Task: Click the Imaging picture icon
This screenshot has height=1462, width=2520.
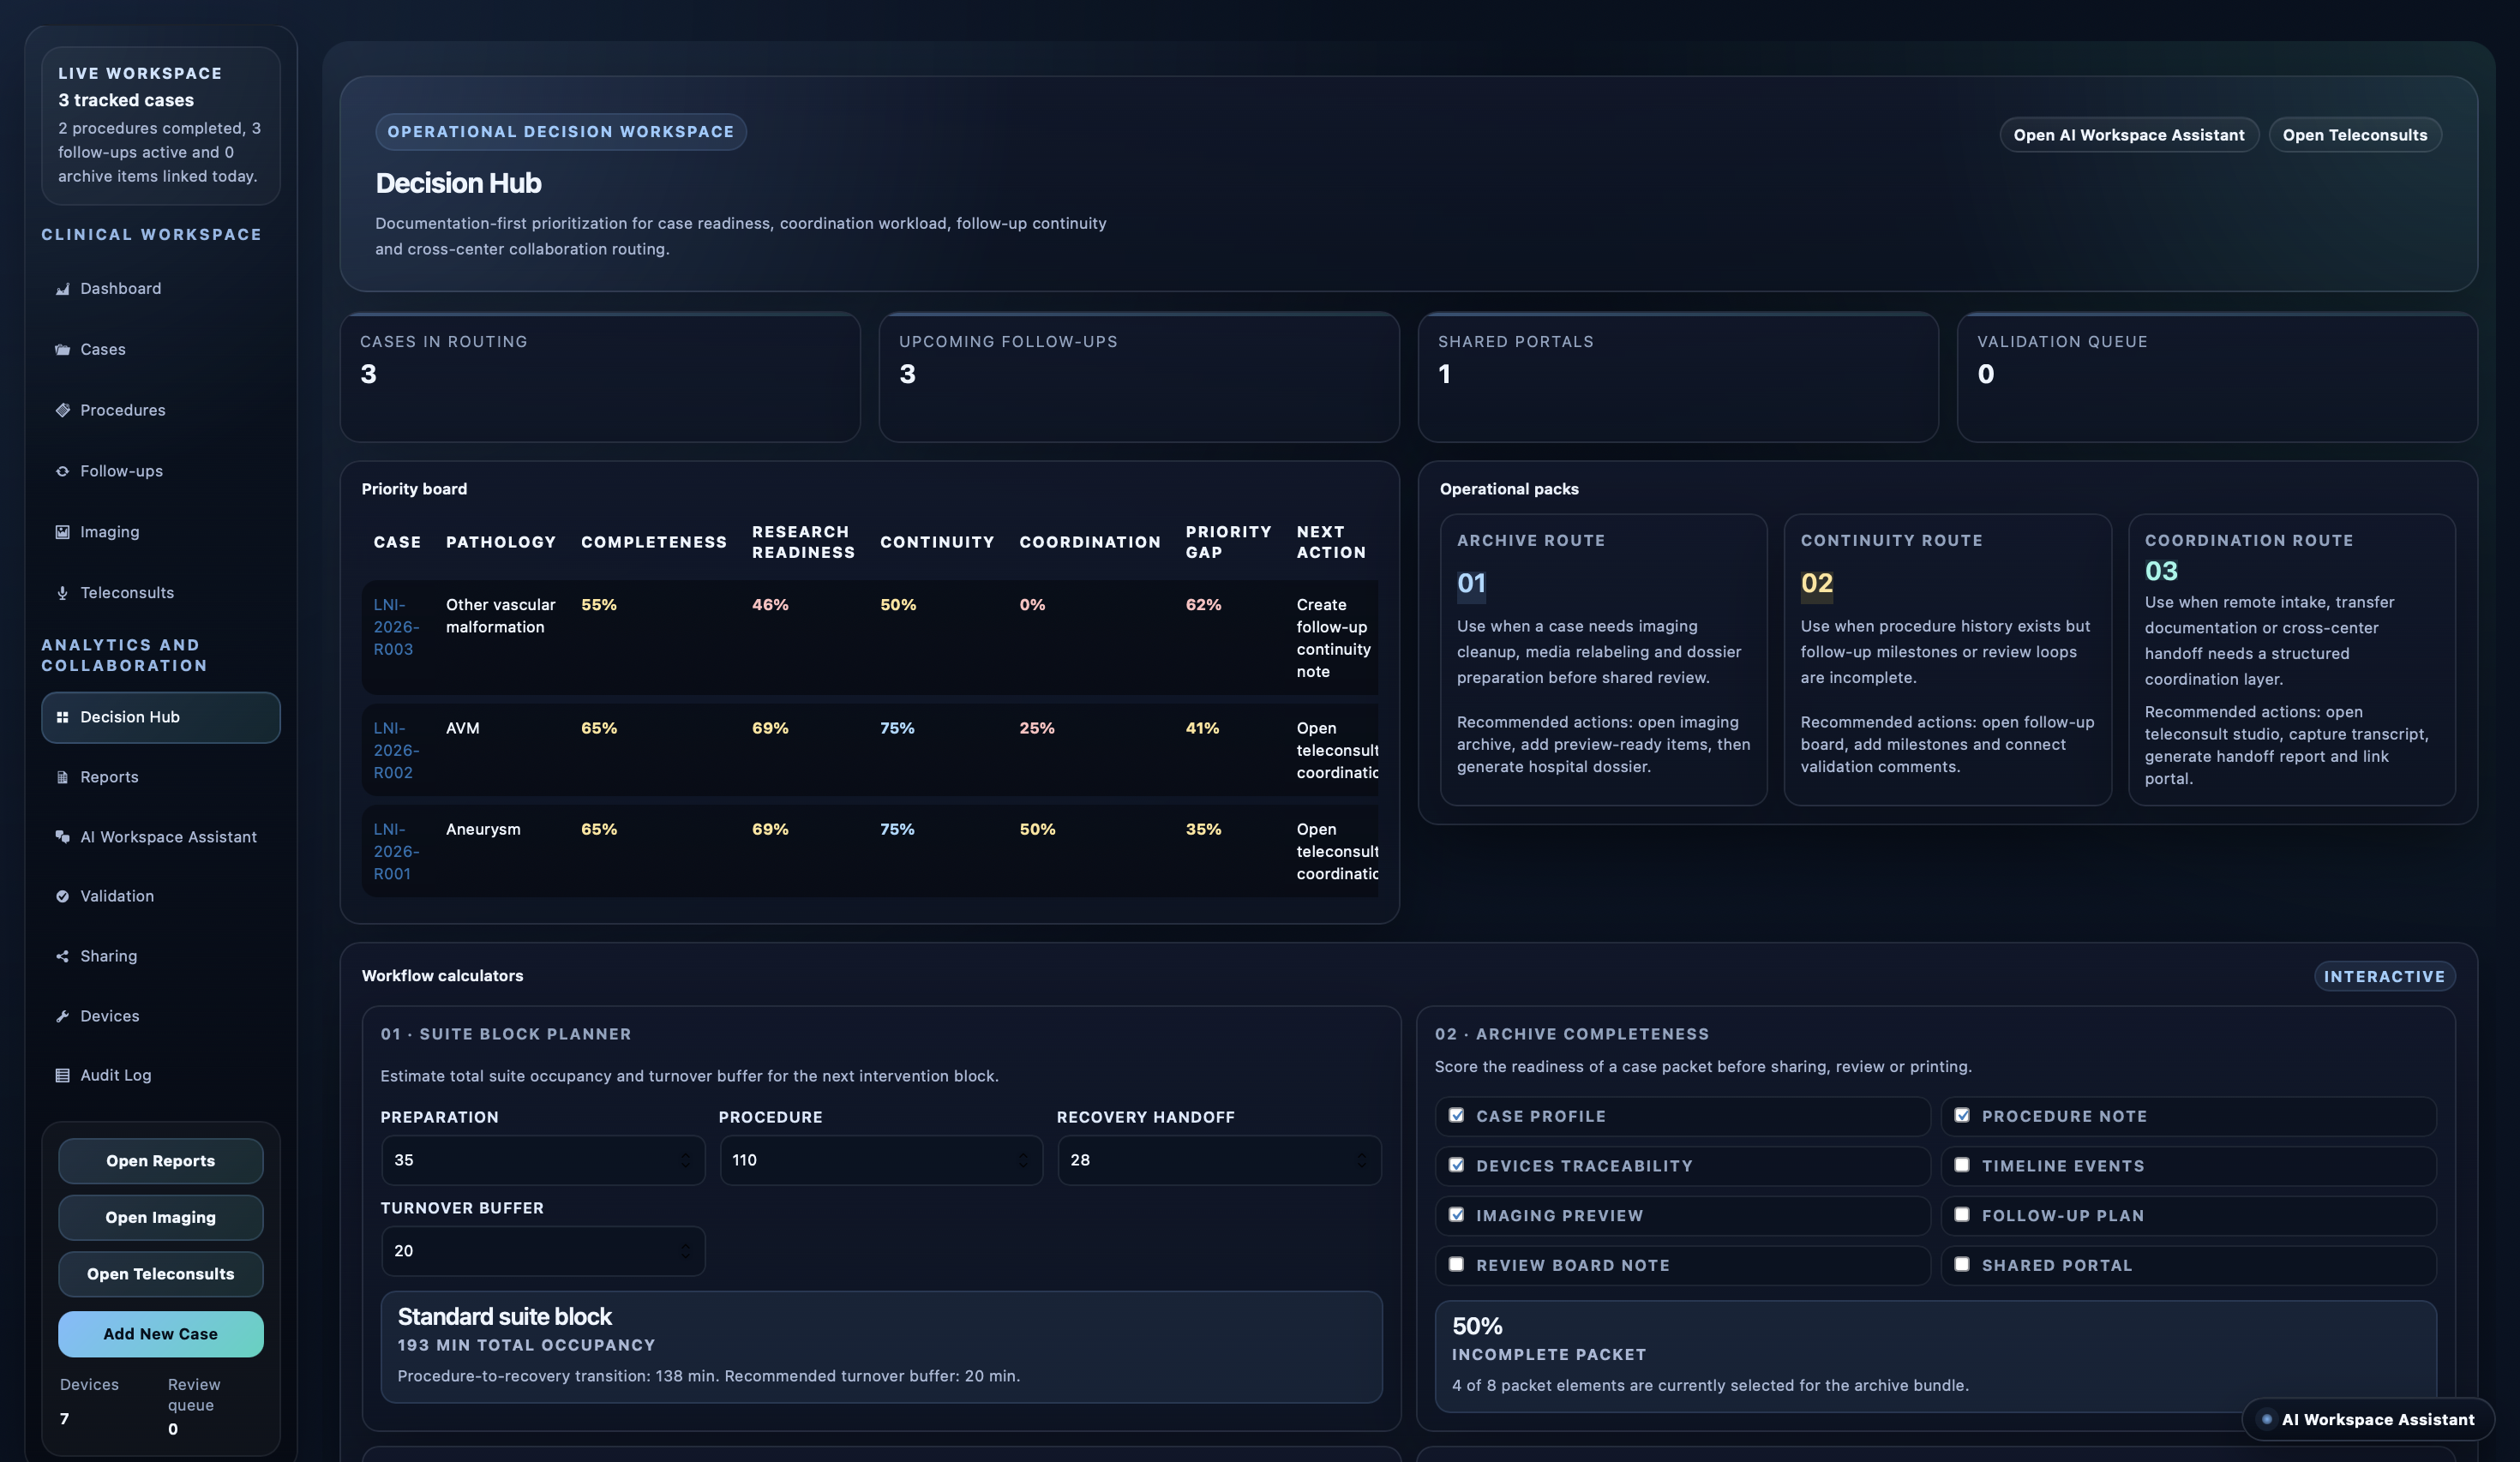Action: click(62, 532)
